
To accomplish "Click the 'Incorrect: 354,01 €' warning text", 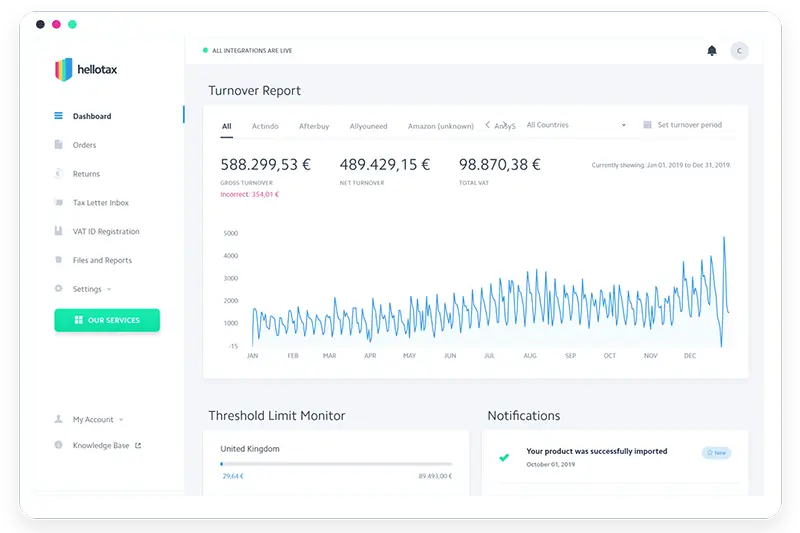I will pyautogui.click(x=249, y=194).
